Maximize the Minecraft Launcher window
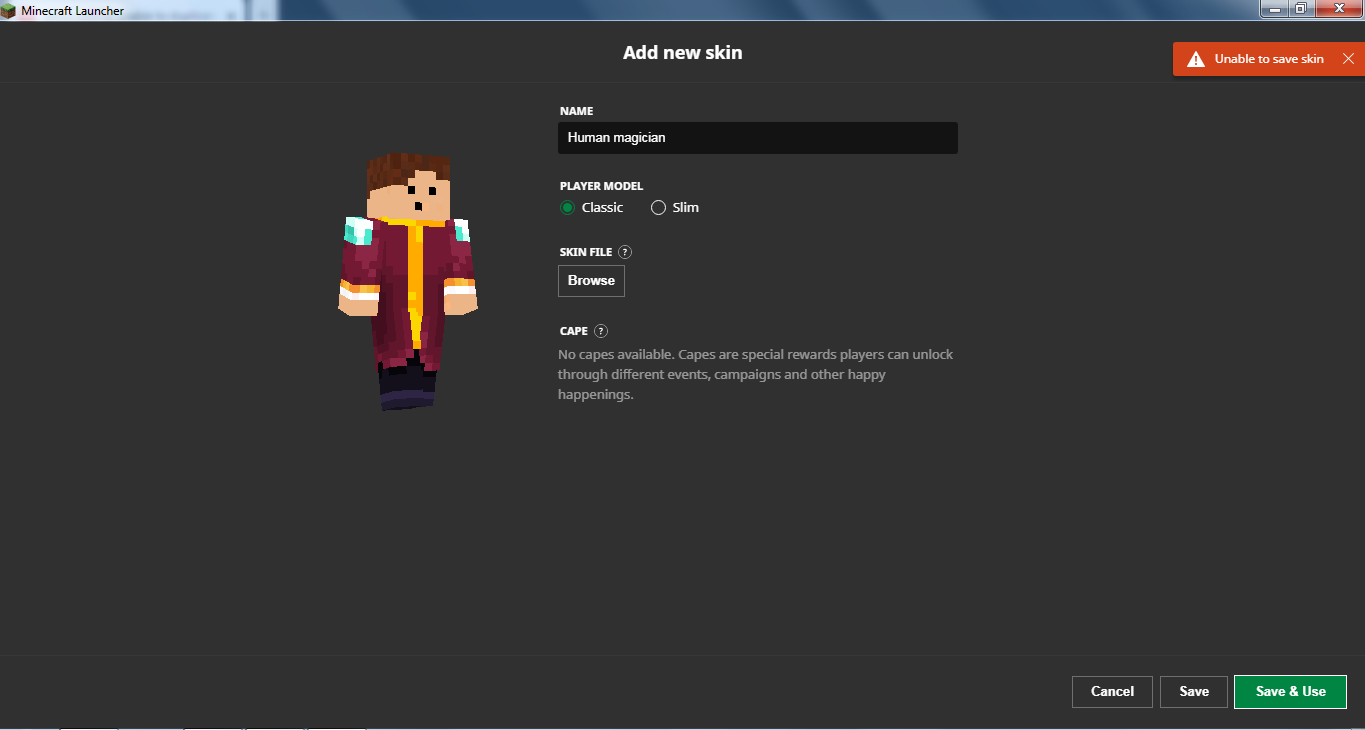This screenshot has width=1365, height=730. (1301, 9)
